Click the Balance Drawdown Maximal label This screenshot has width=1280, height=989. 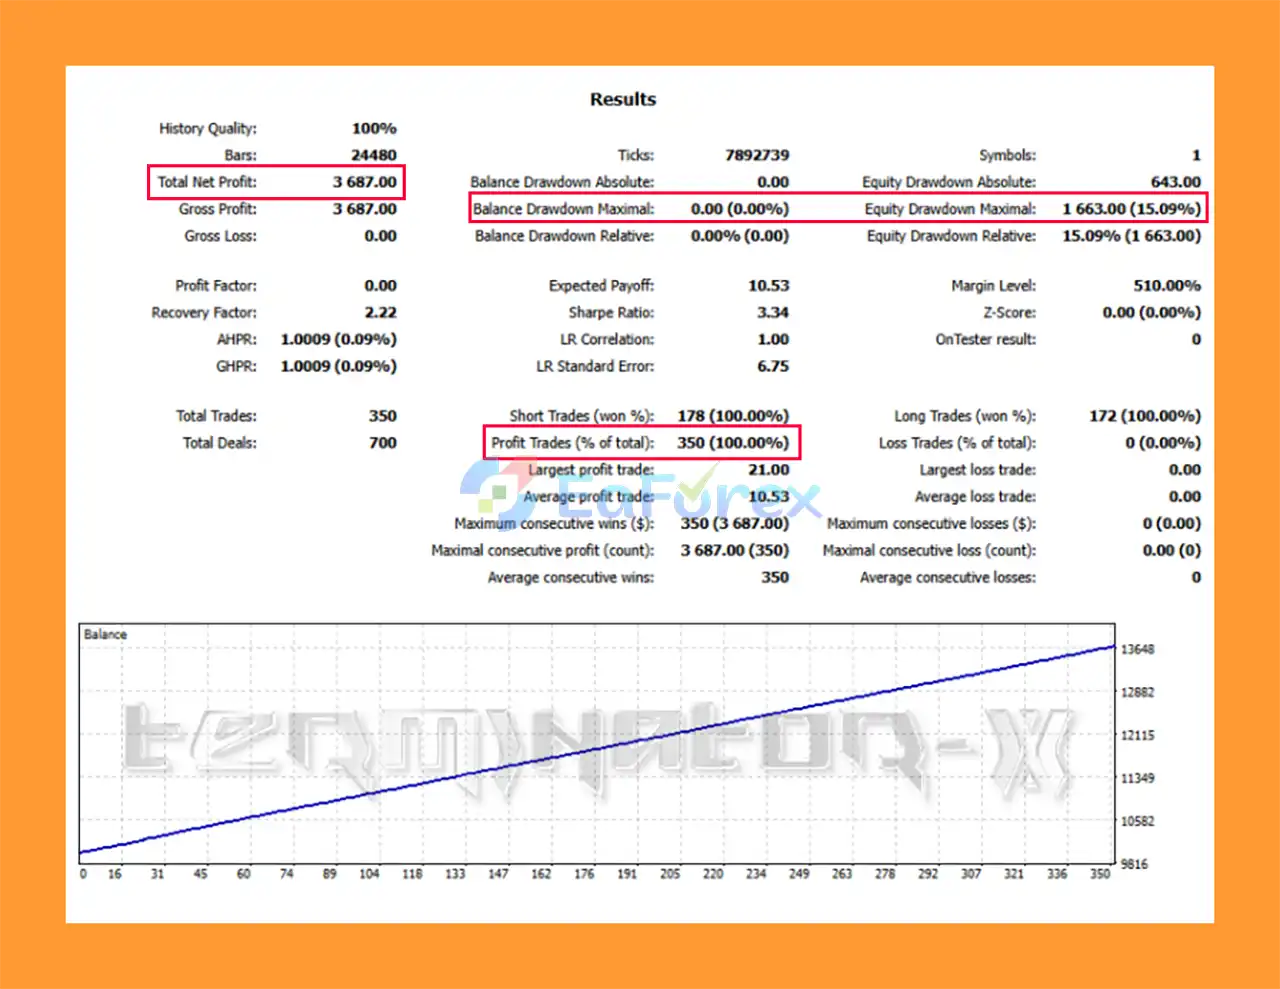click(x=563, y=209)
